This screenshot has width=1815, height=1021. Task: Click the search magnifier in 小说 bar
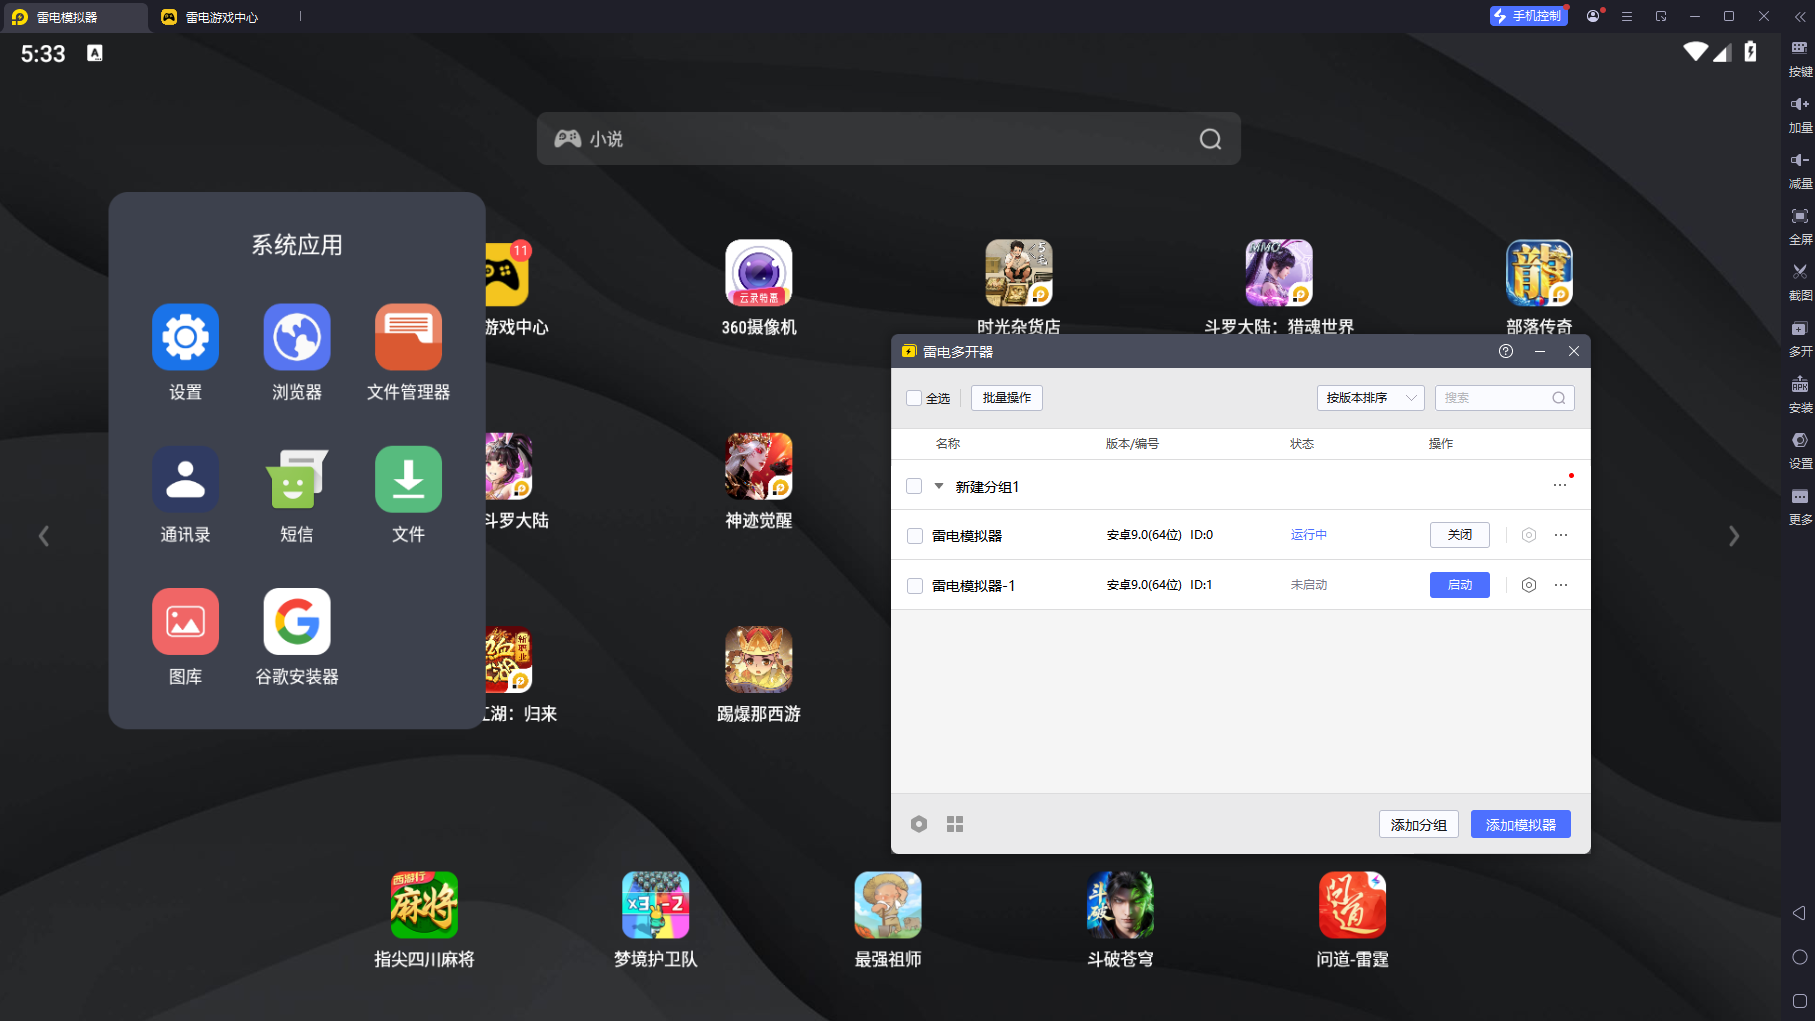(x=1210, y=139)
